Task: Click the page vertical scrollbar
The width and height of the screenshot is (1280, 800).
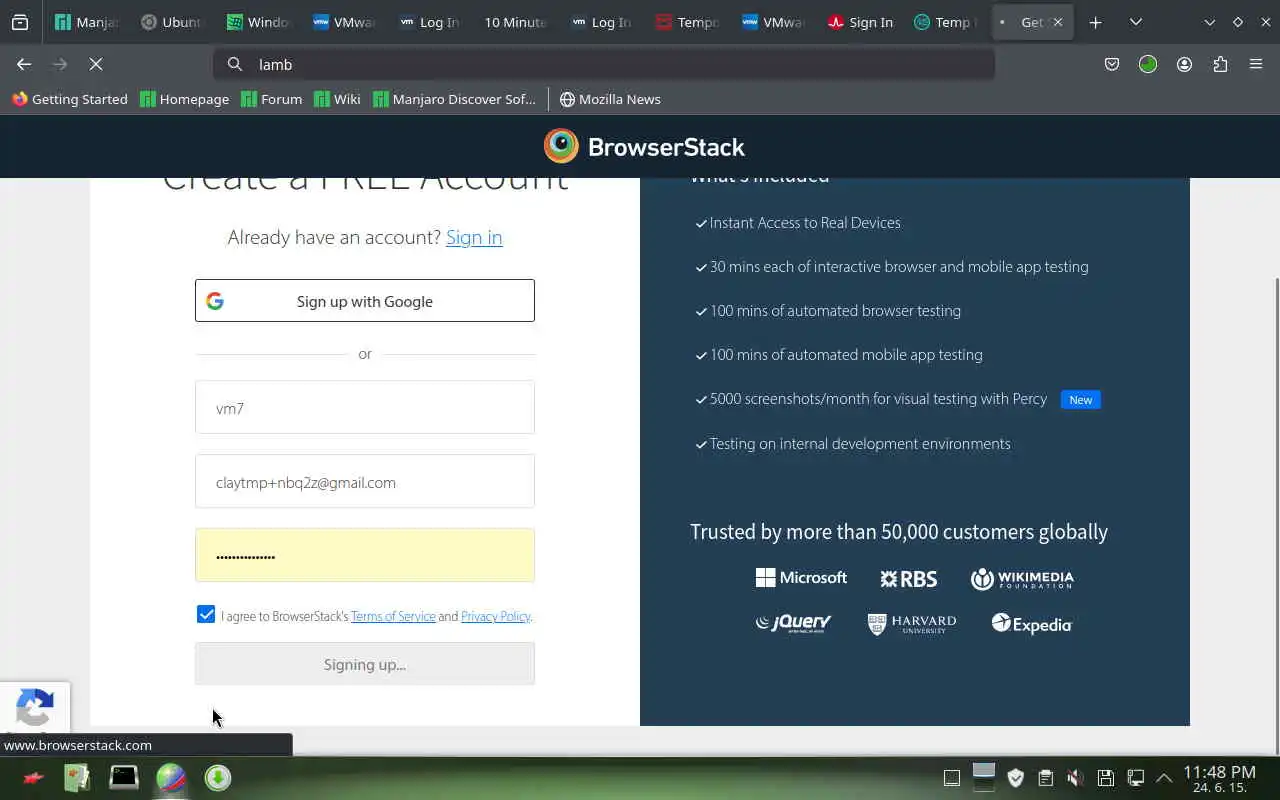Action: [x=1275, y=515]
